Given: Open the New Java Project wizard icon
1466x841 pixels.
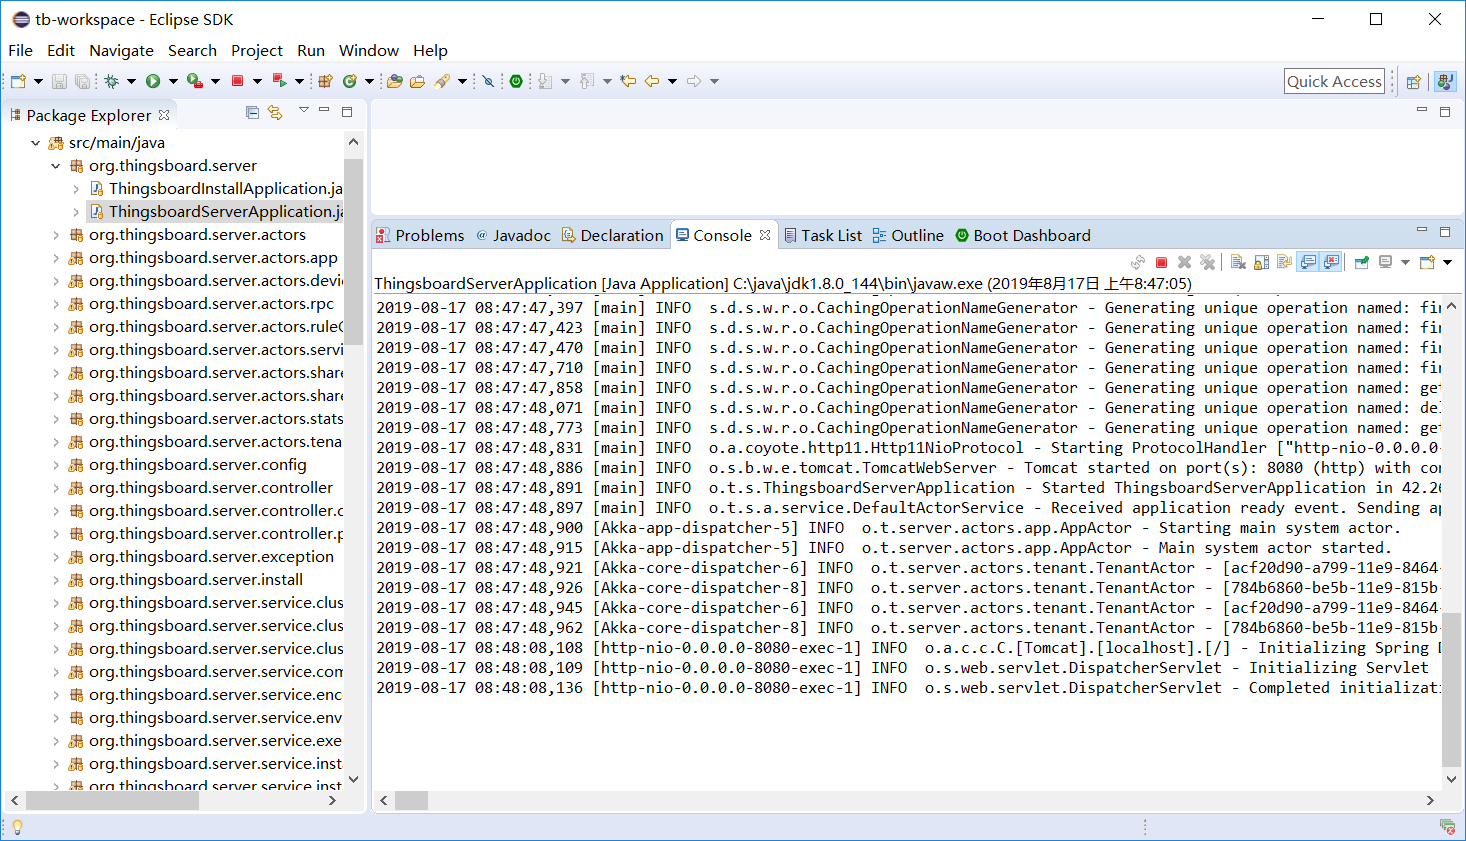Looking at the screenshot, I should click(17, 81).
